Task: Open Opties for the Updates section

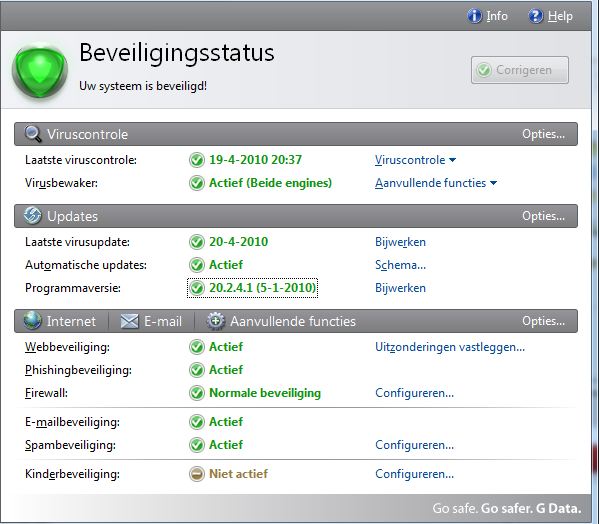Action: point(543,216)
